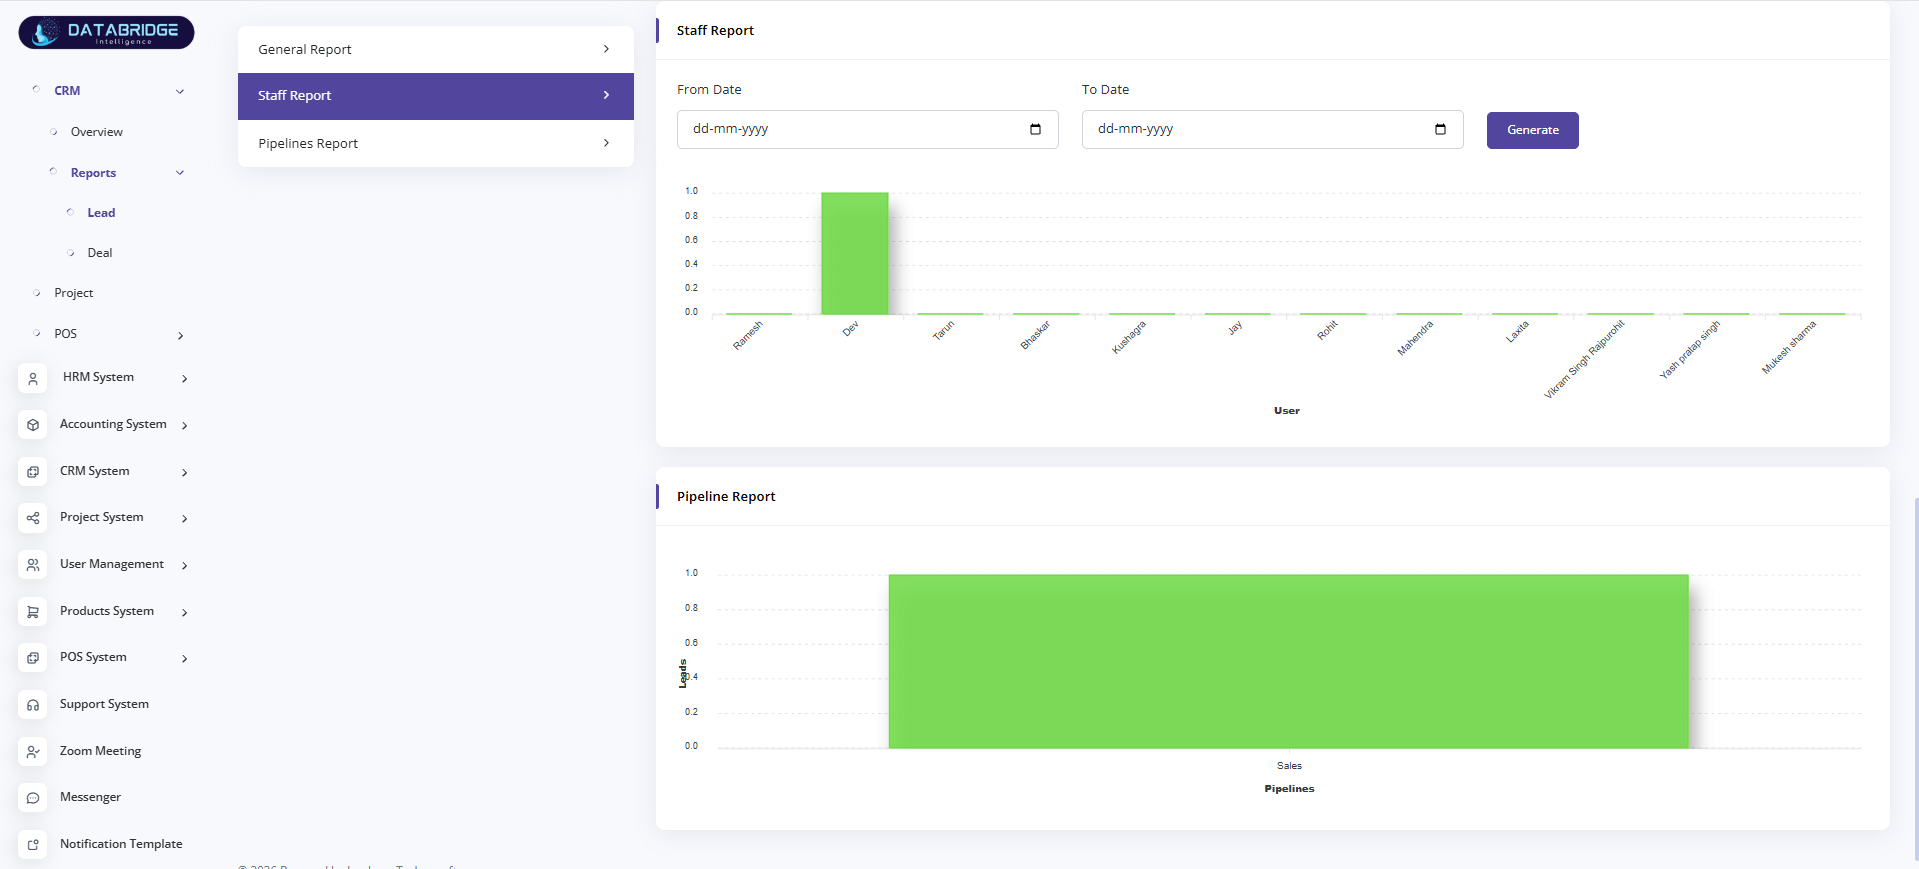Click the Reports menu label
This screenshot has width=1919, height=869.
click(x=93, y=173)
